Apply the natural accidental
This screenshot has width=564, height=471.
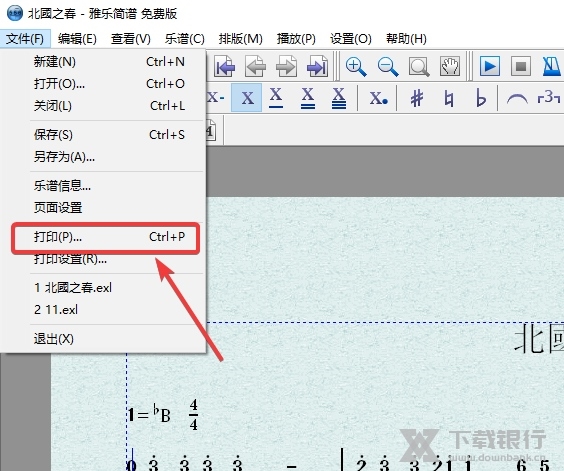[448, 98]
